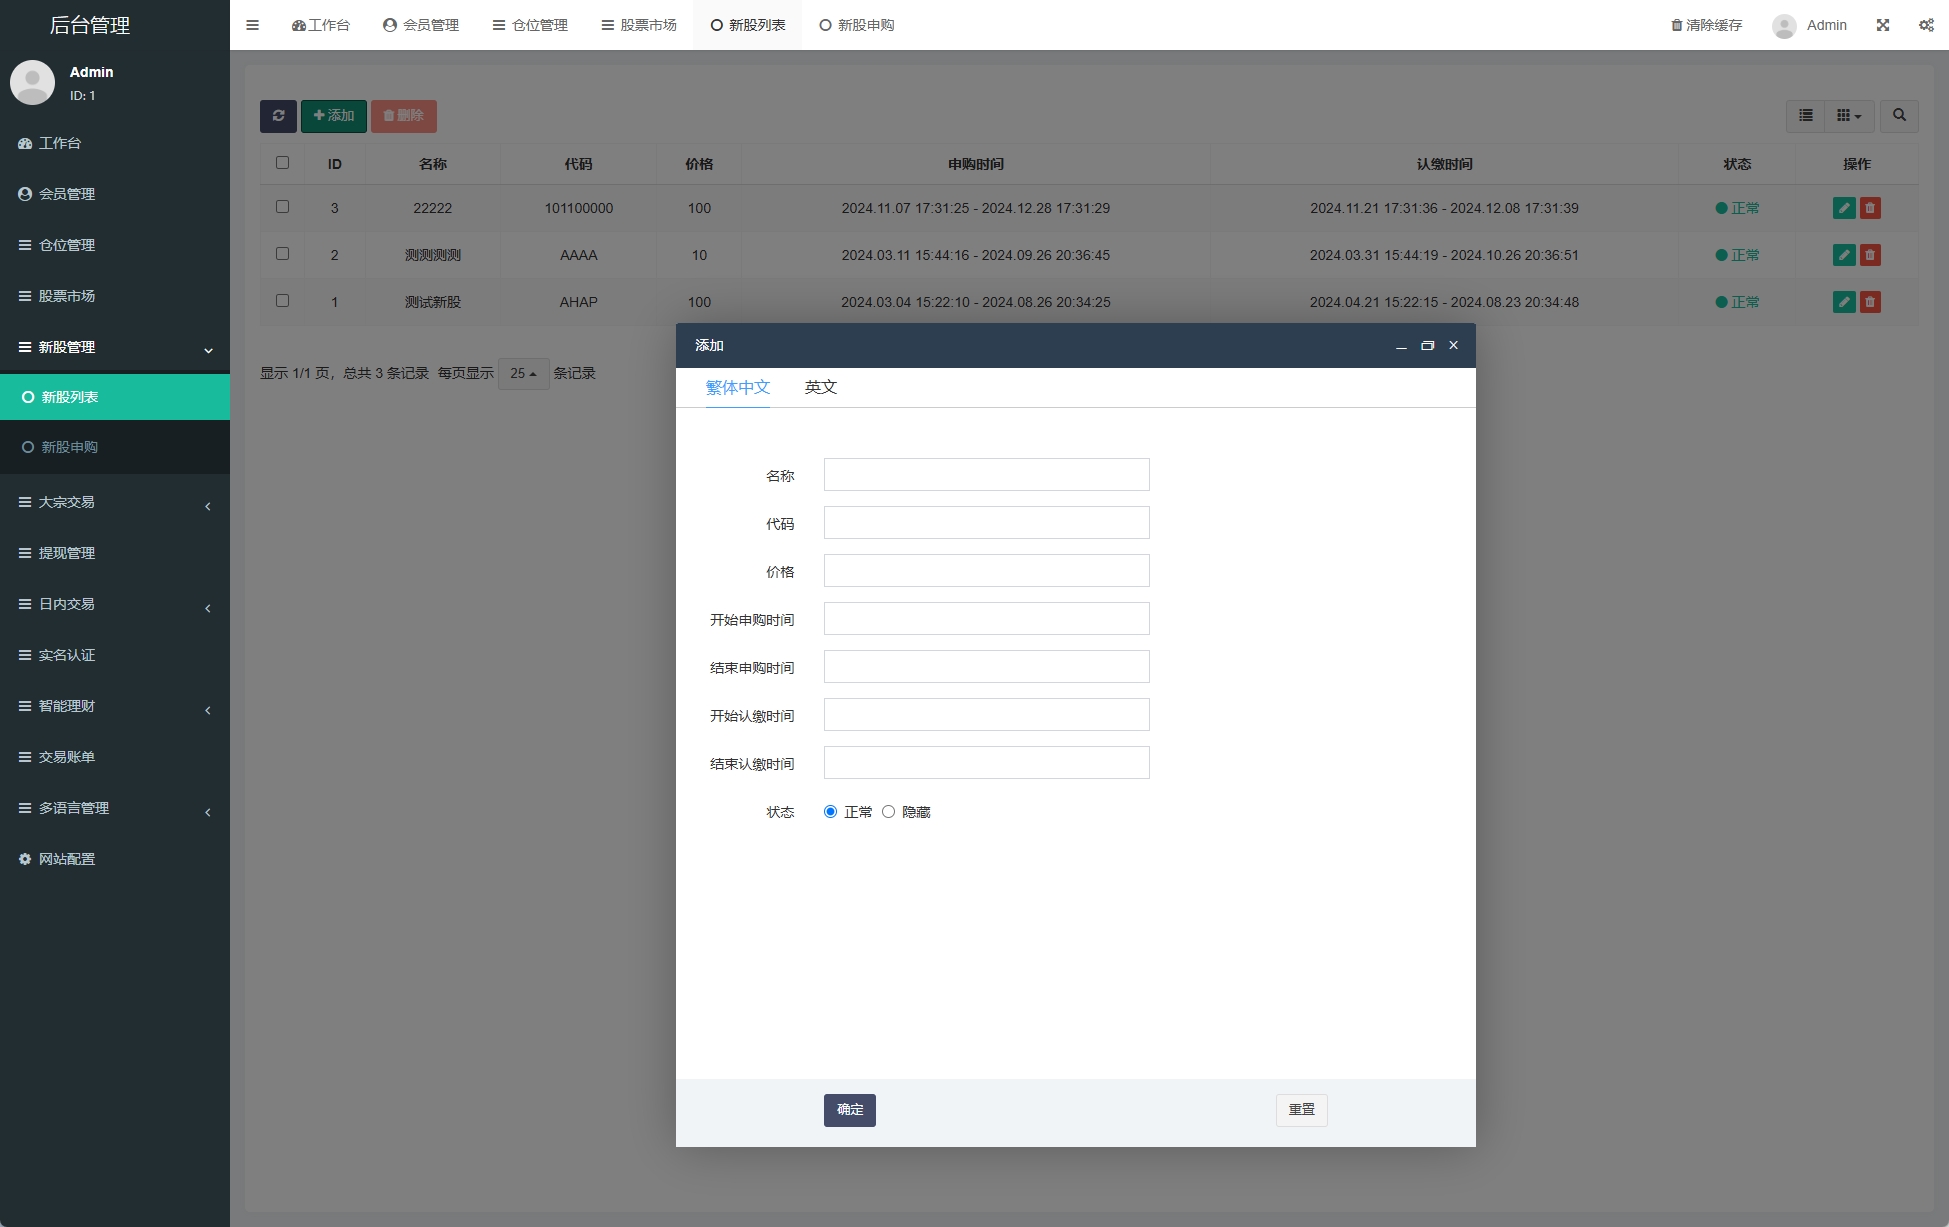This screenshot has width=1949, height=1227.
Task: Select the 隐藏 hidden status radio button
Action: click(888, 811)
